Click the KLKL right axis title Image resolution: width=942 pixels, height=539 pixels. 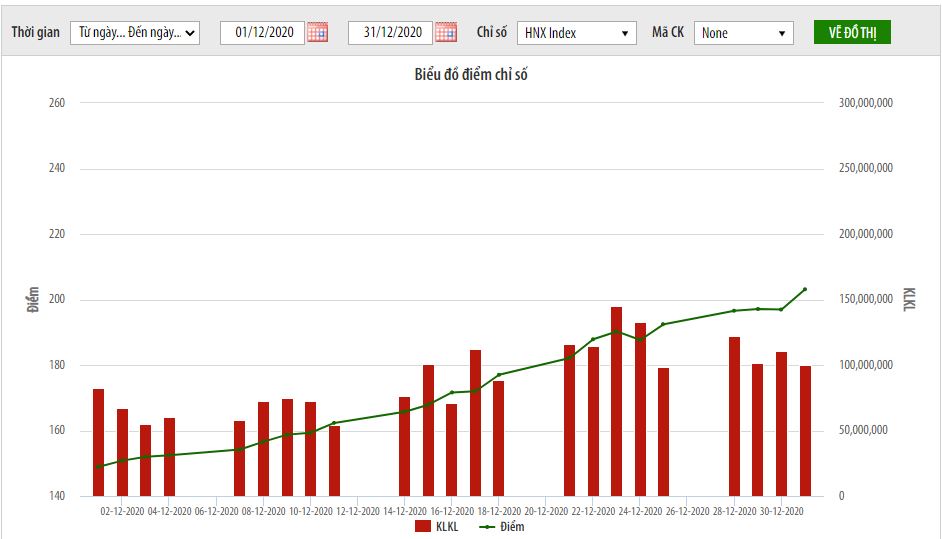coord(908,299)
